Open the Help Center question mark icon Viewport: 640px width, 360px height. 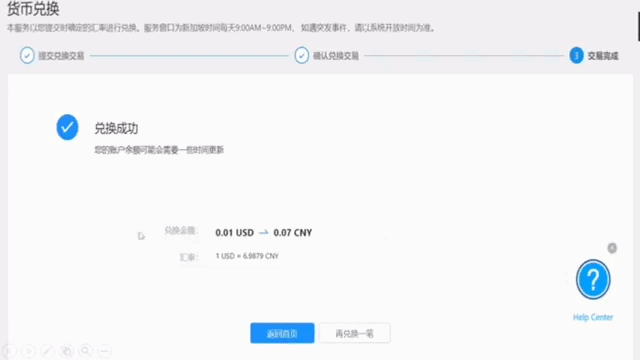pos(593,280)
